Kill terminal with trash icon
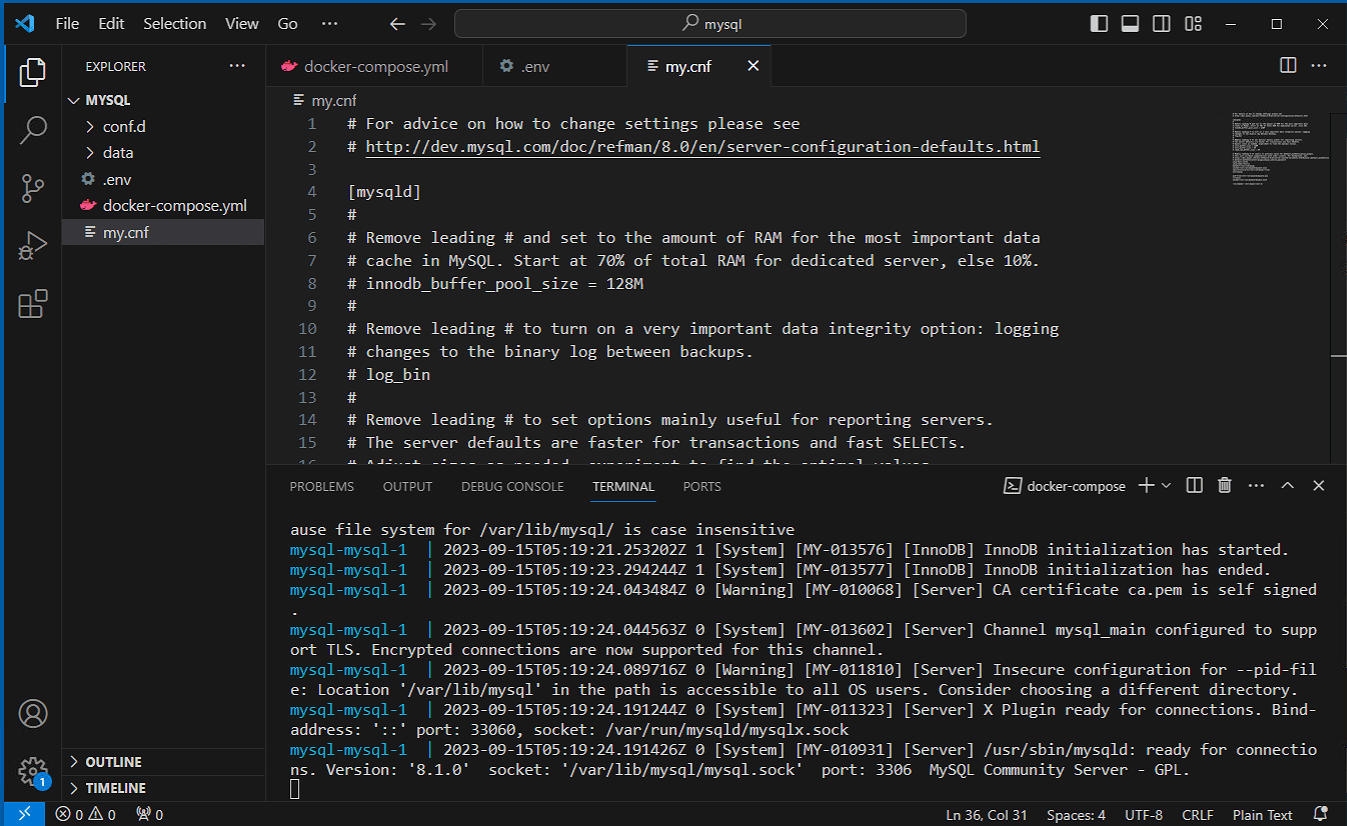The image size is (1347, 826). [1224, 486]
